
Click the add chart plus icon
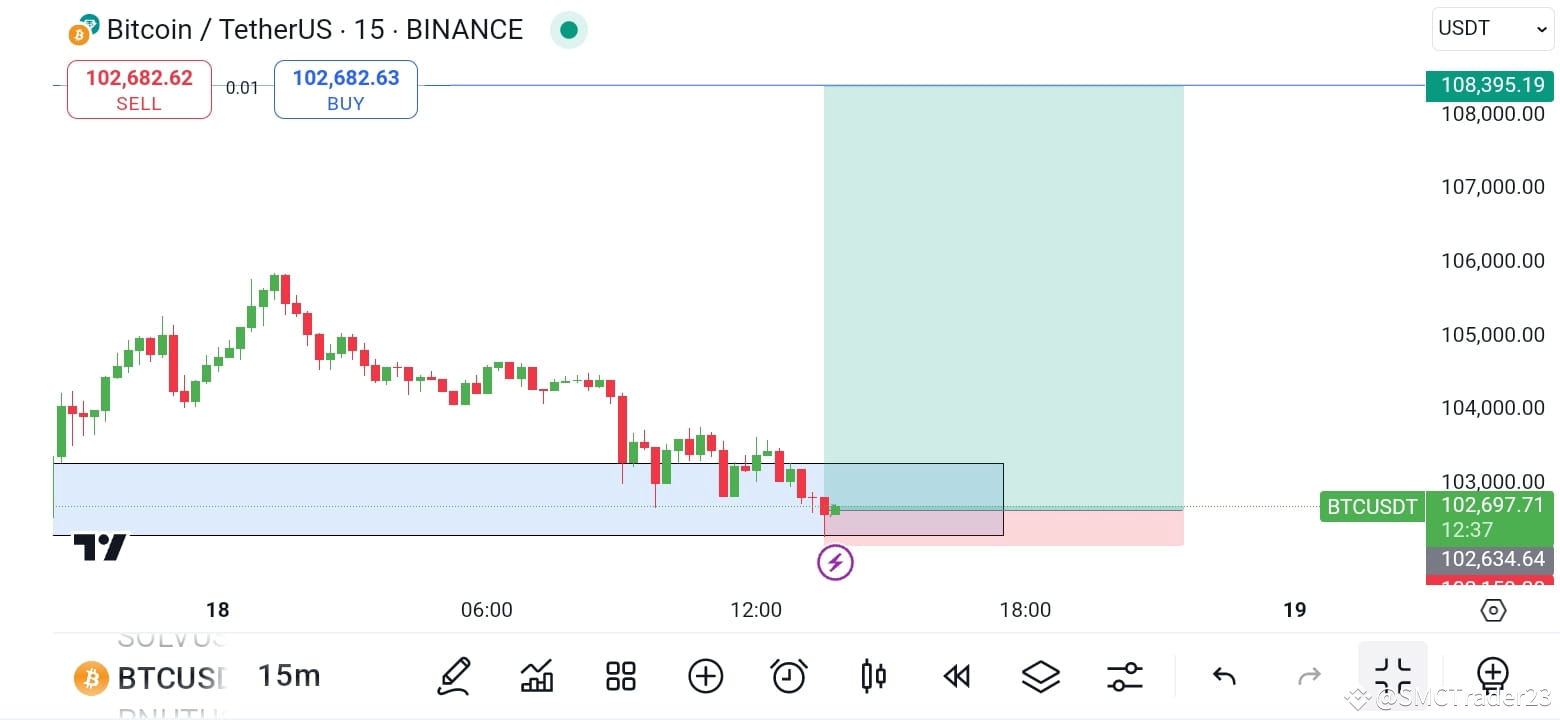(x=705, y=676)
